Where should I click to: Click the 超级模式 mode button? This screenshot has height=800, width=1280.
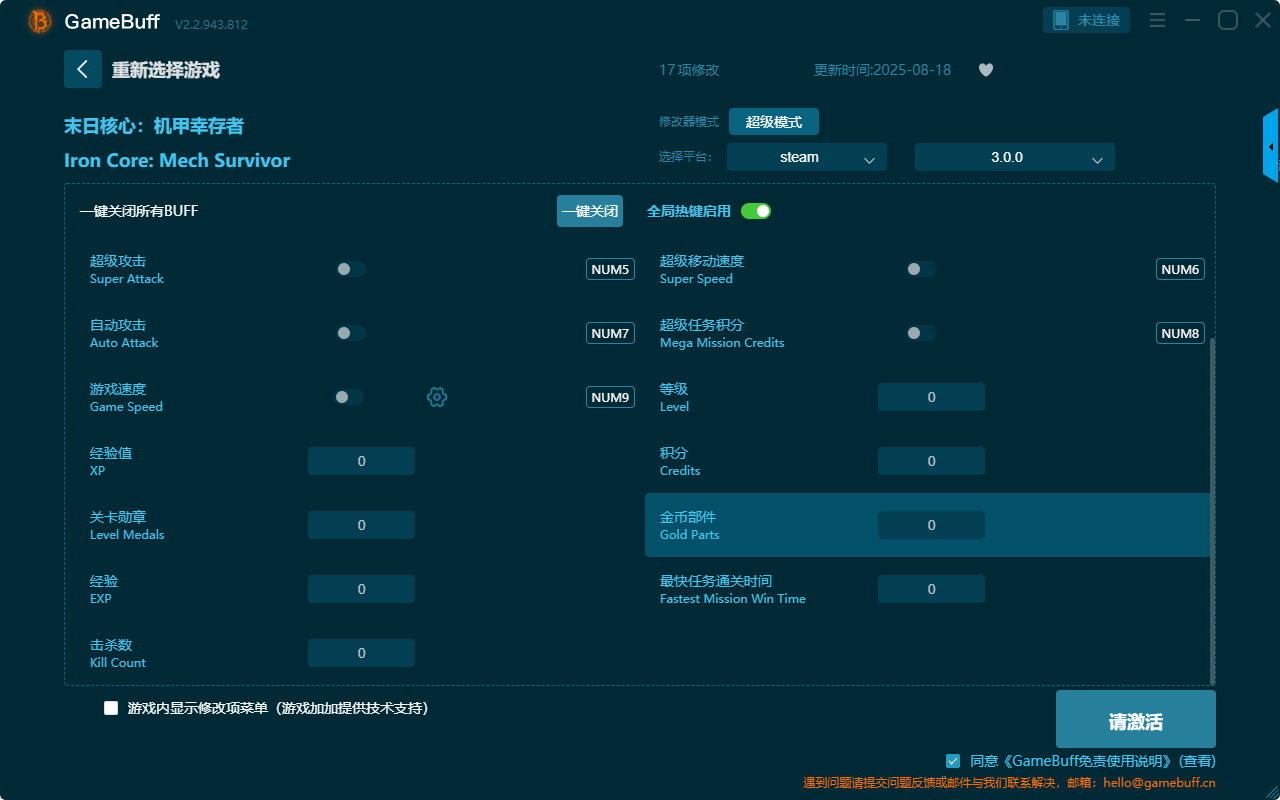774,122
